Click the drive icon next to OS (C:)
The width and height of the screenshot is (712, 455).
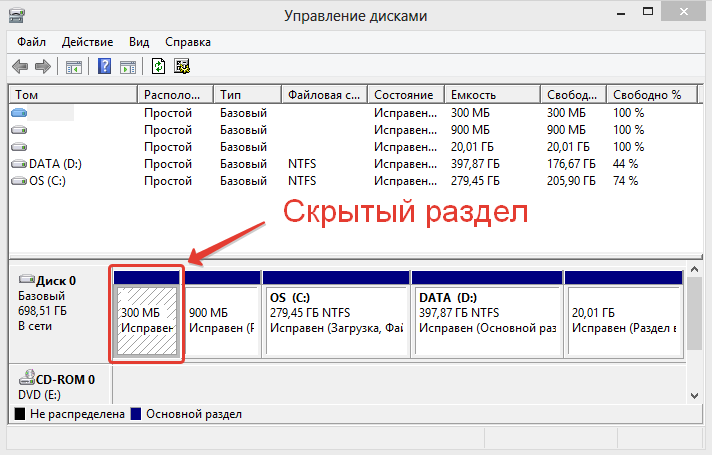19,181
